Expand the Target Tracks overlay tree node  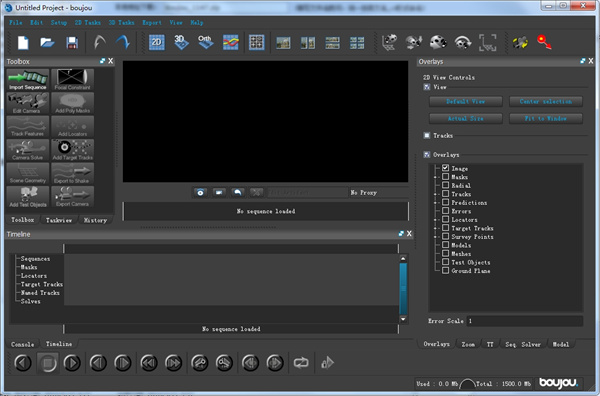click(435, 228)
